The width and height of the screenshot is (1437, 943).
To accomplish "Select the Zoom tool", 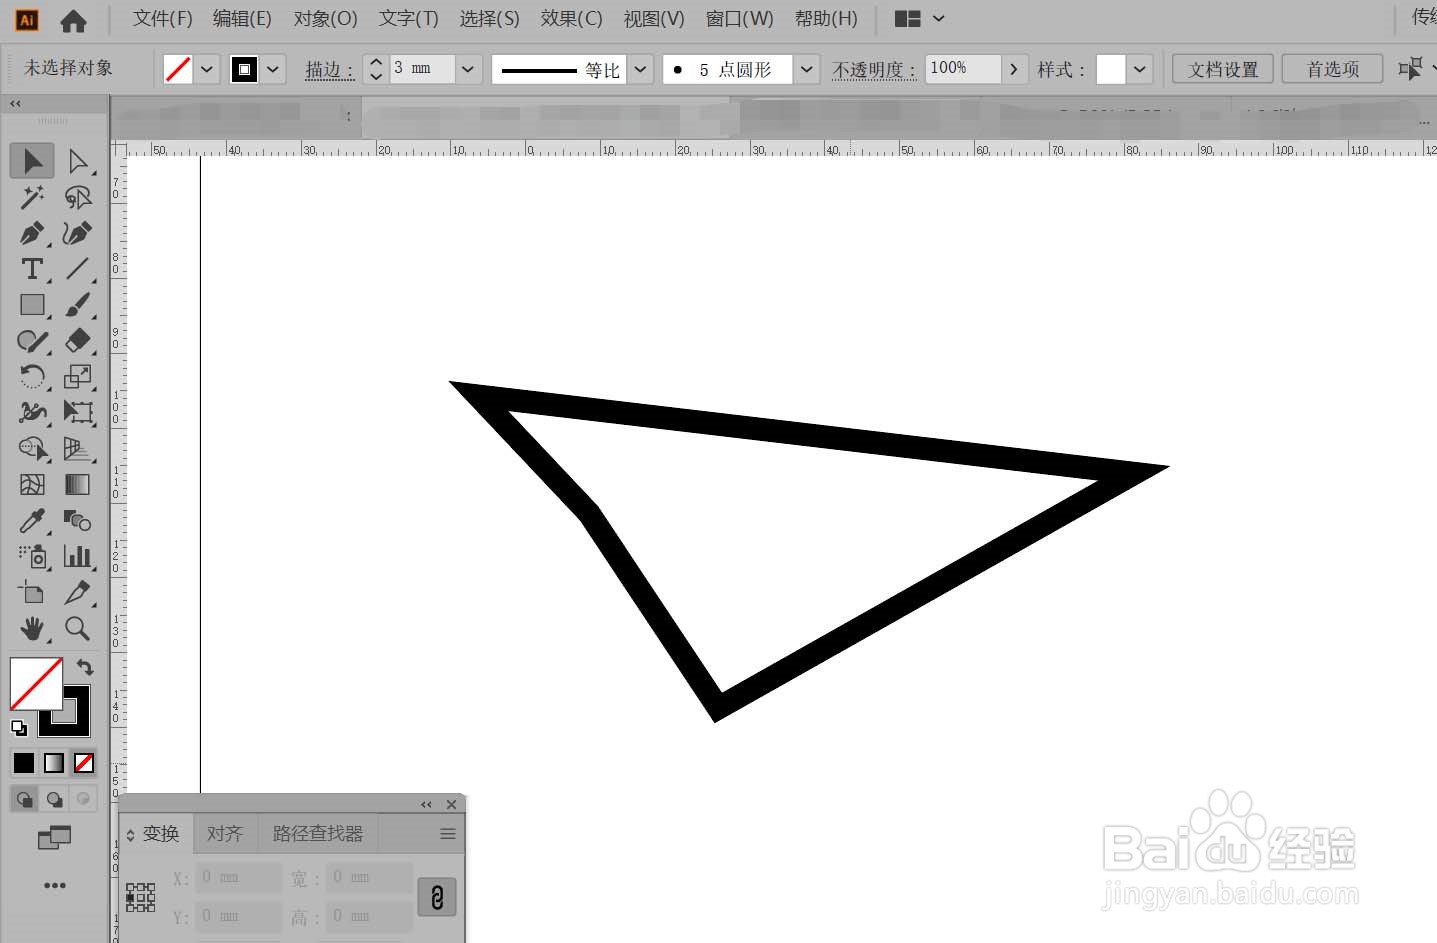I will pyautogui.click(x=77, y=628).
